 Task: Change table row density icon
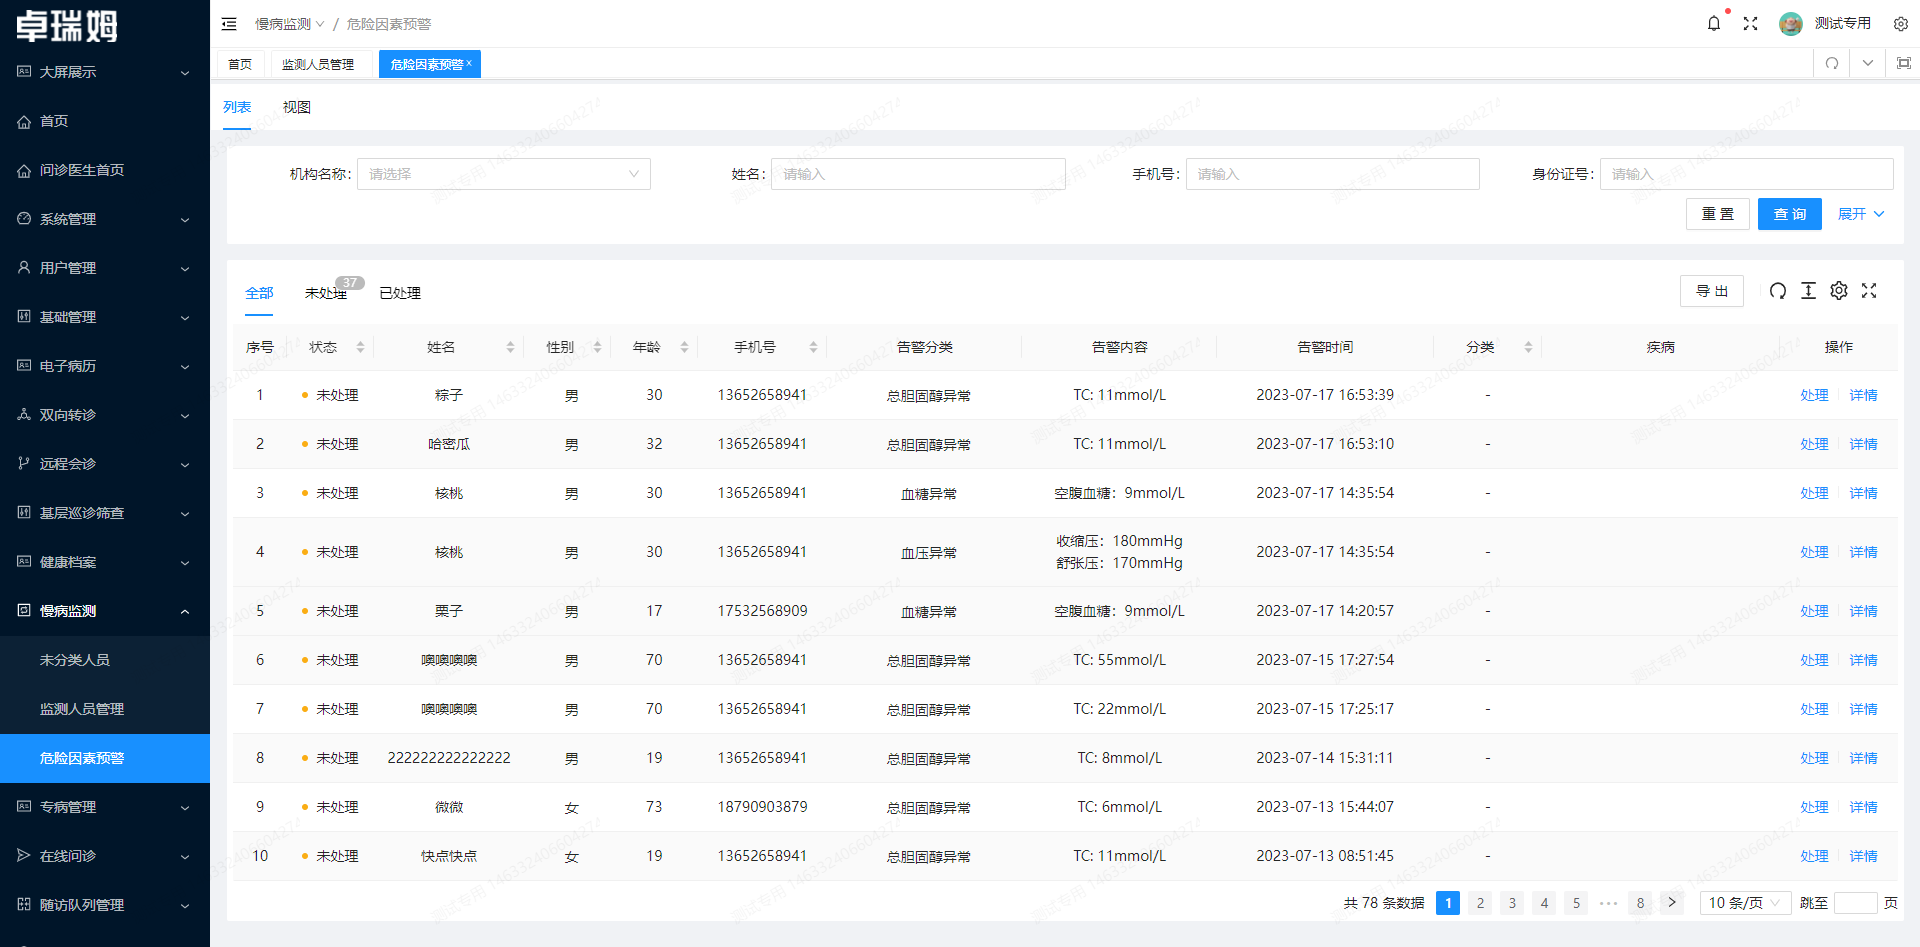pos(1808,291)
